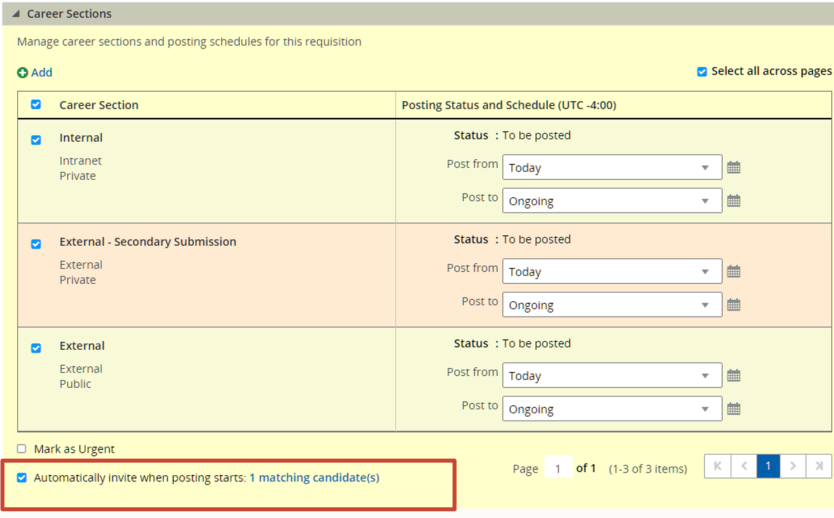This screenshot has height=518, width=834.
Task: Click the page number input field
Action: [x=557, y=468]
